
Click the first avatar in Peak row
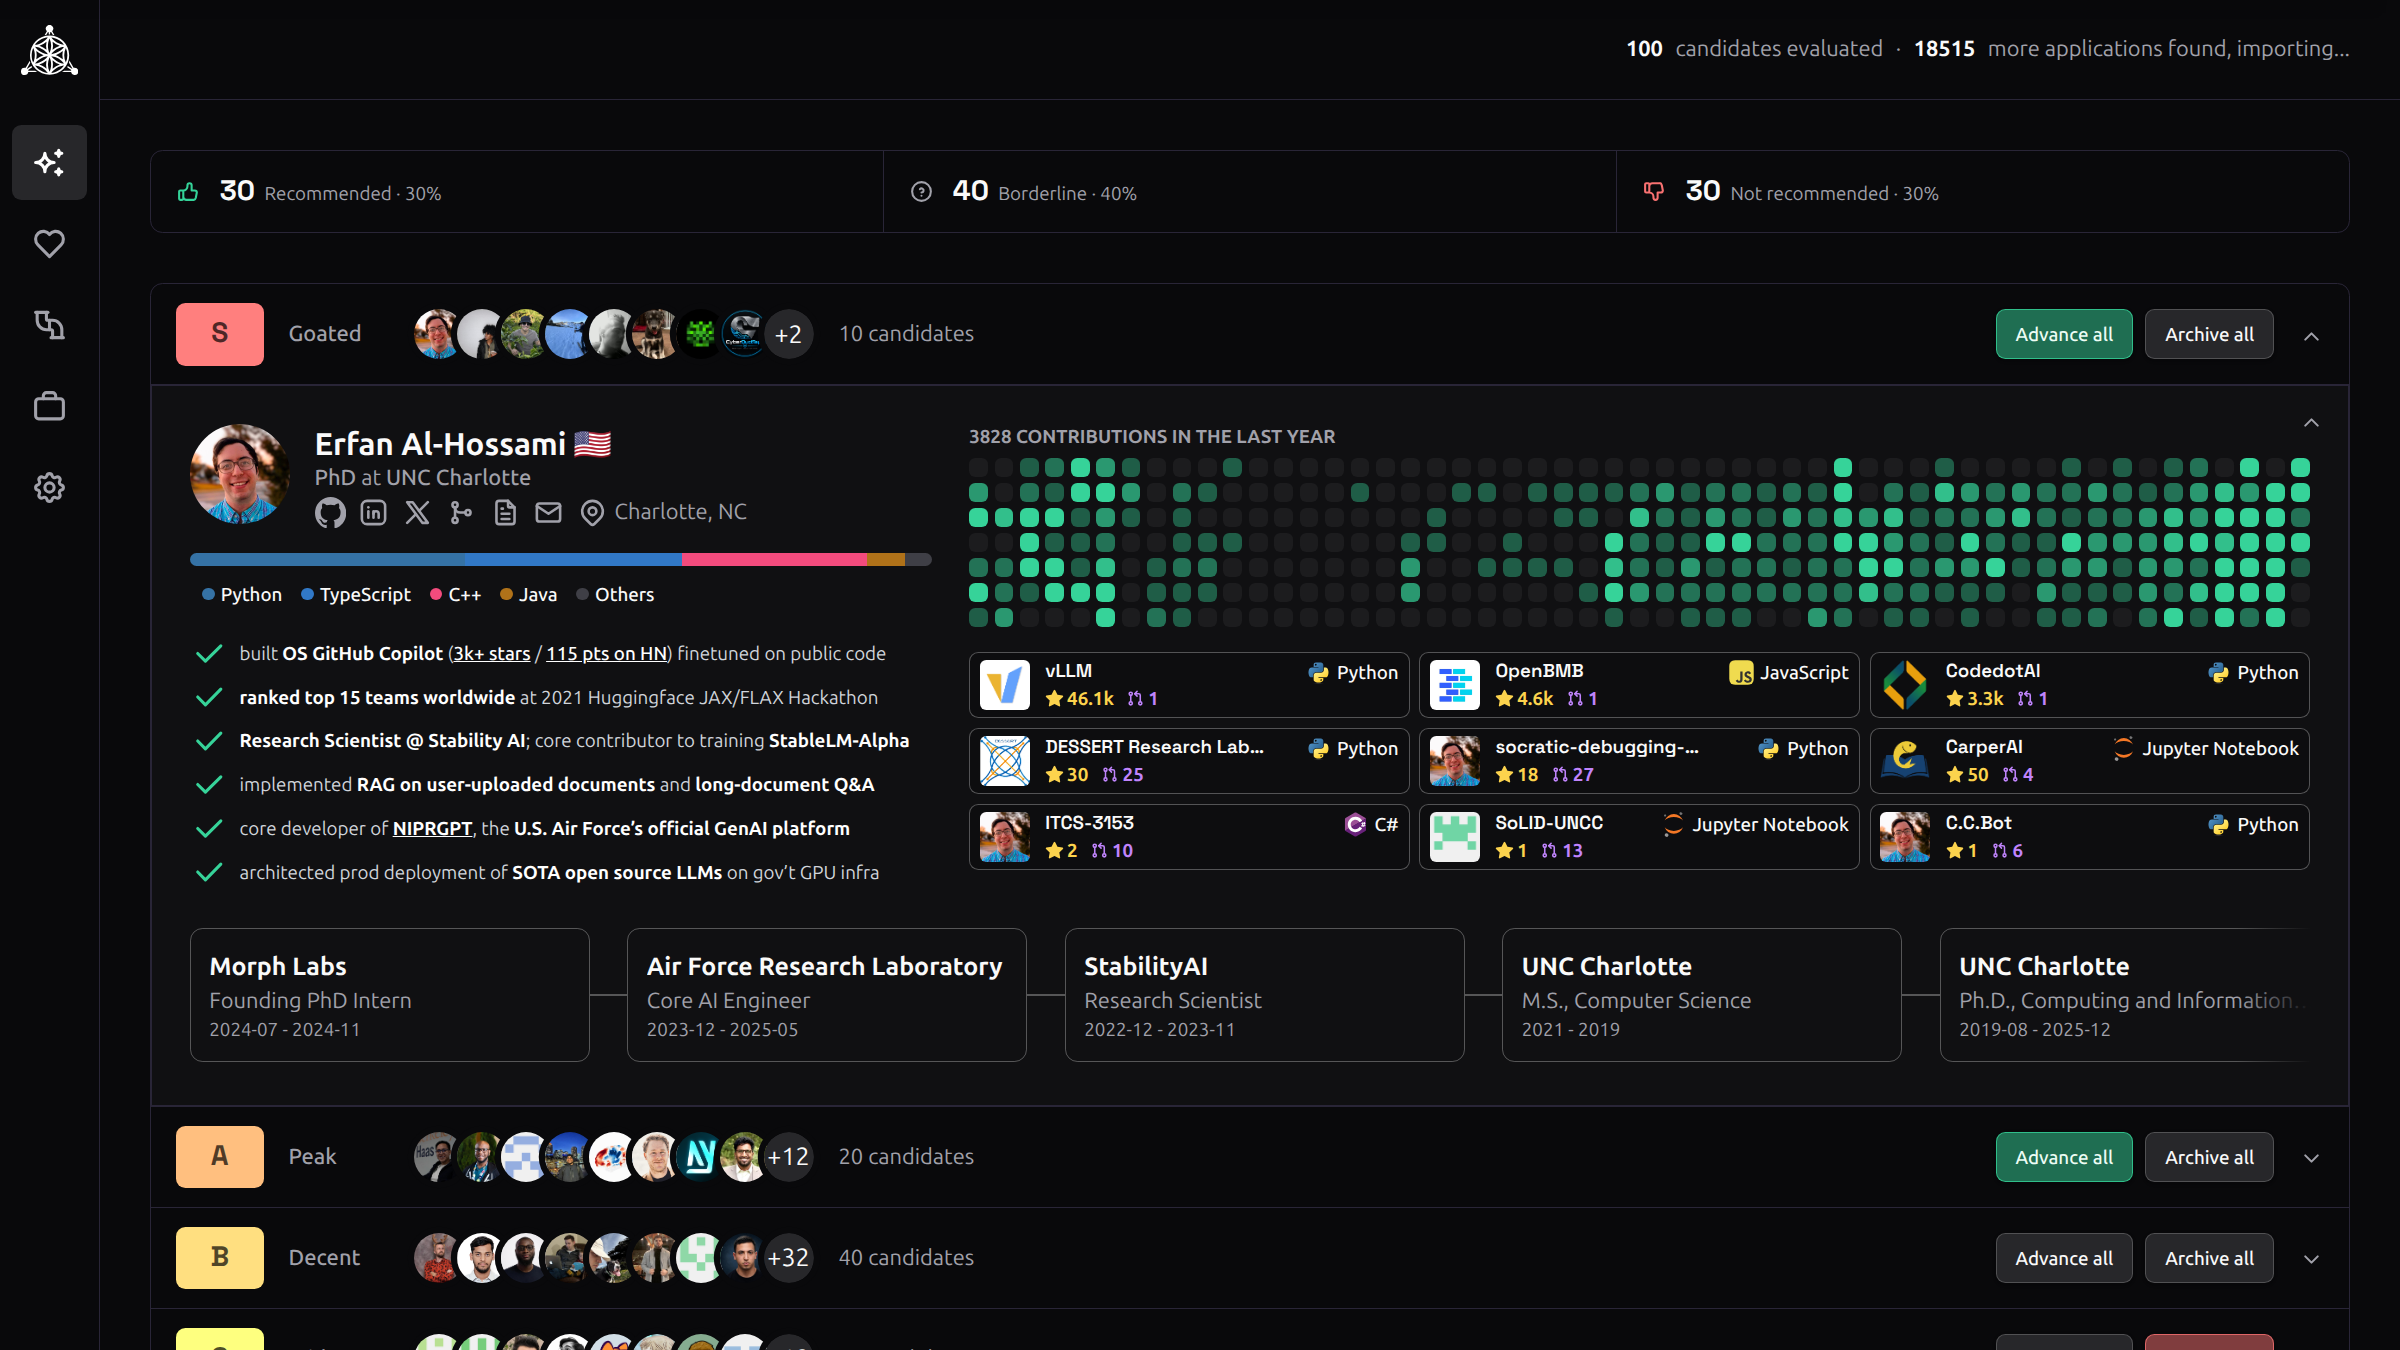click(x=437, y=1157)
